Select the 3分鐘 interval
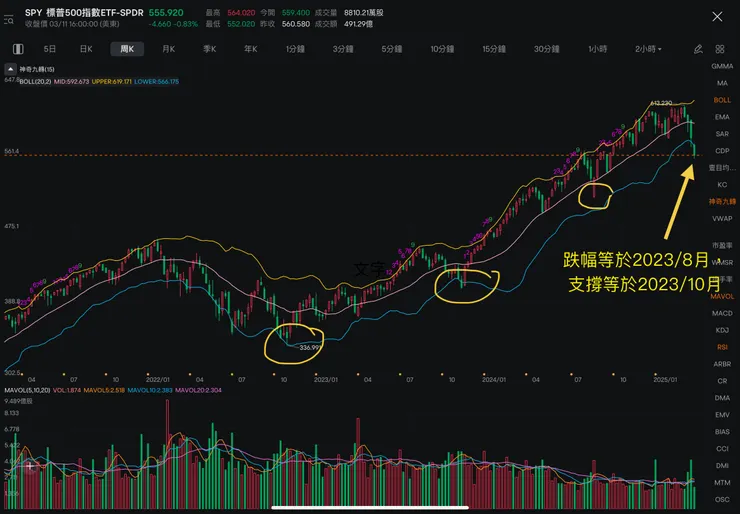Image resolution: width=740 pixels, height=514 pixels. pos(343,49)
